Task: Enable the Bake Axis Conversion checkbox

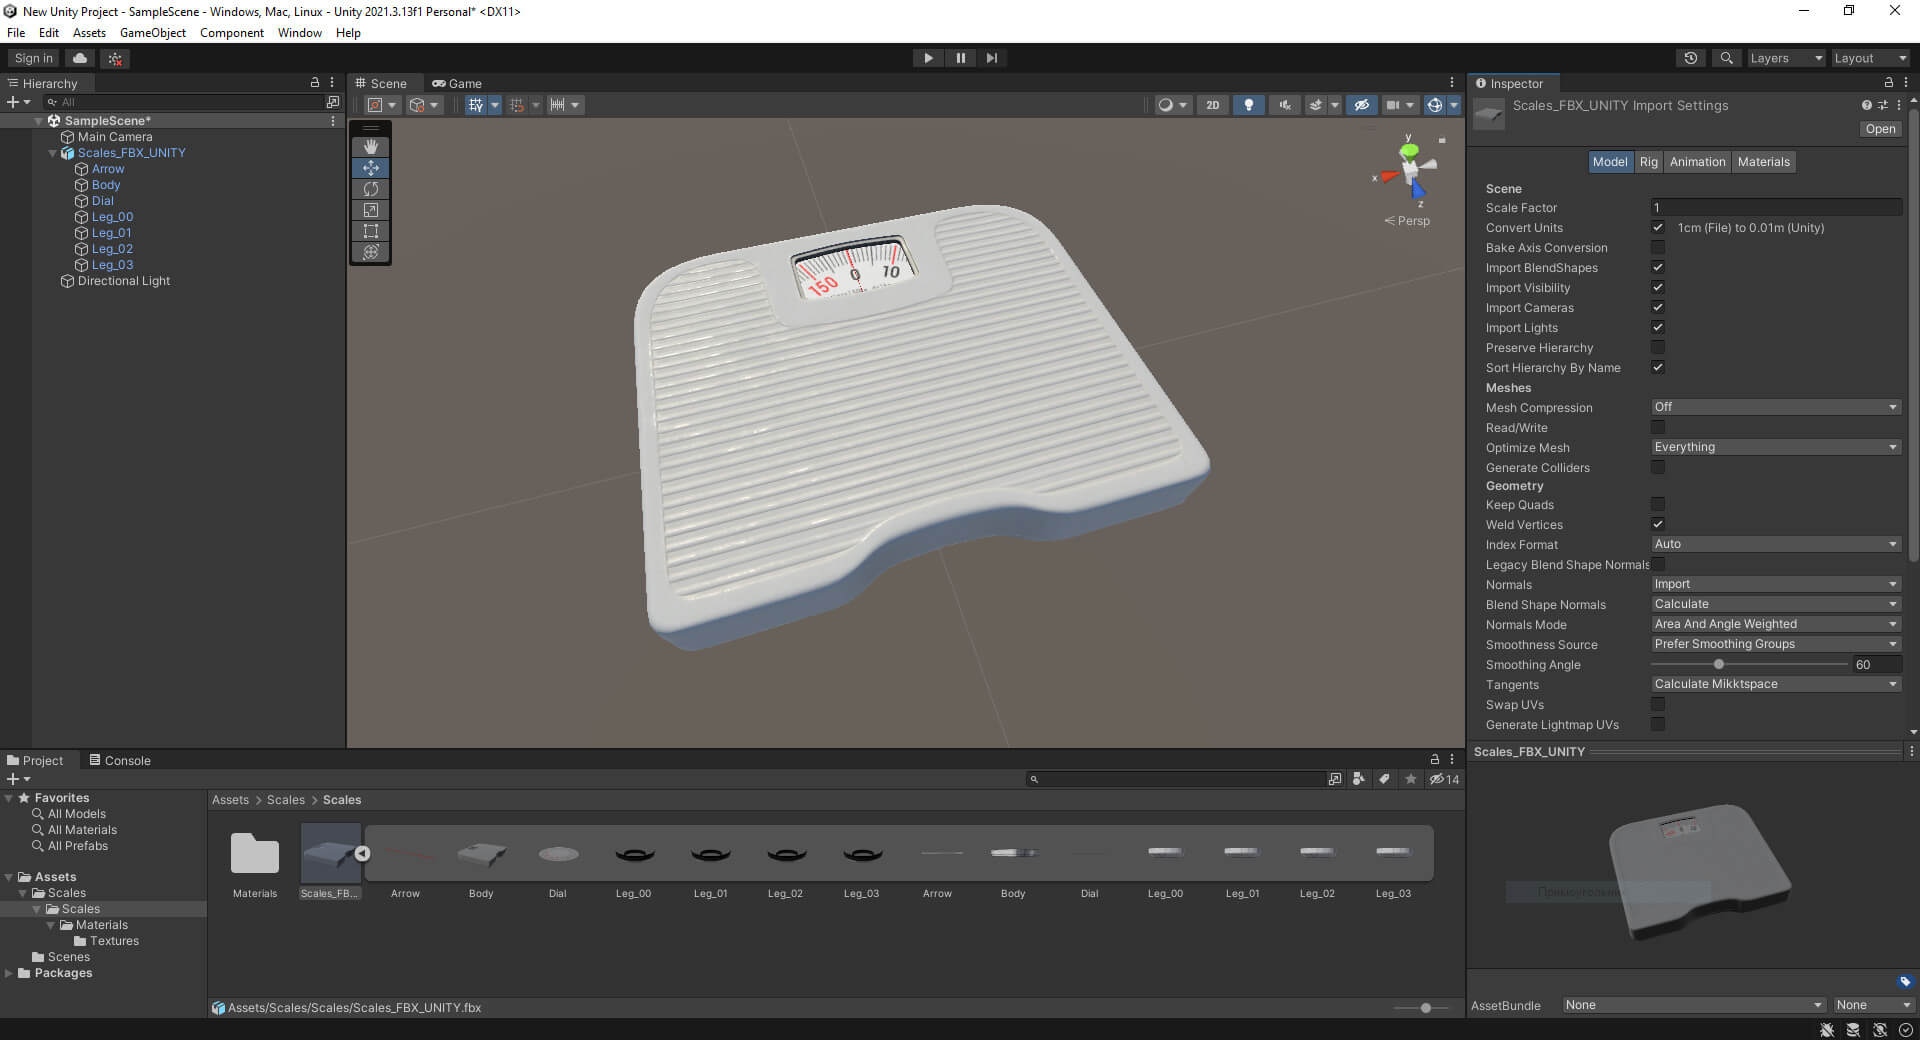Action: [1657, 247]
